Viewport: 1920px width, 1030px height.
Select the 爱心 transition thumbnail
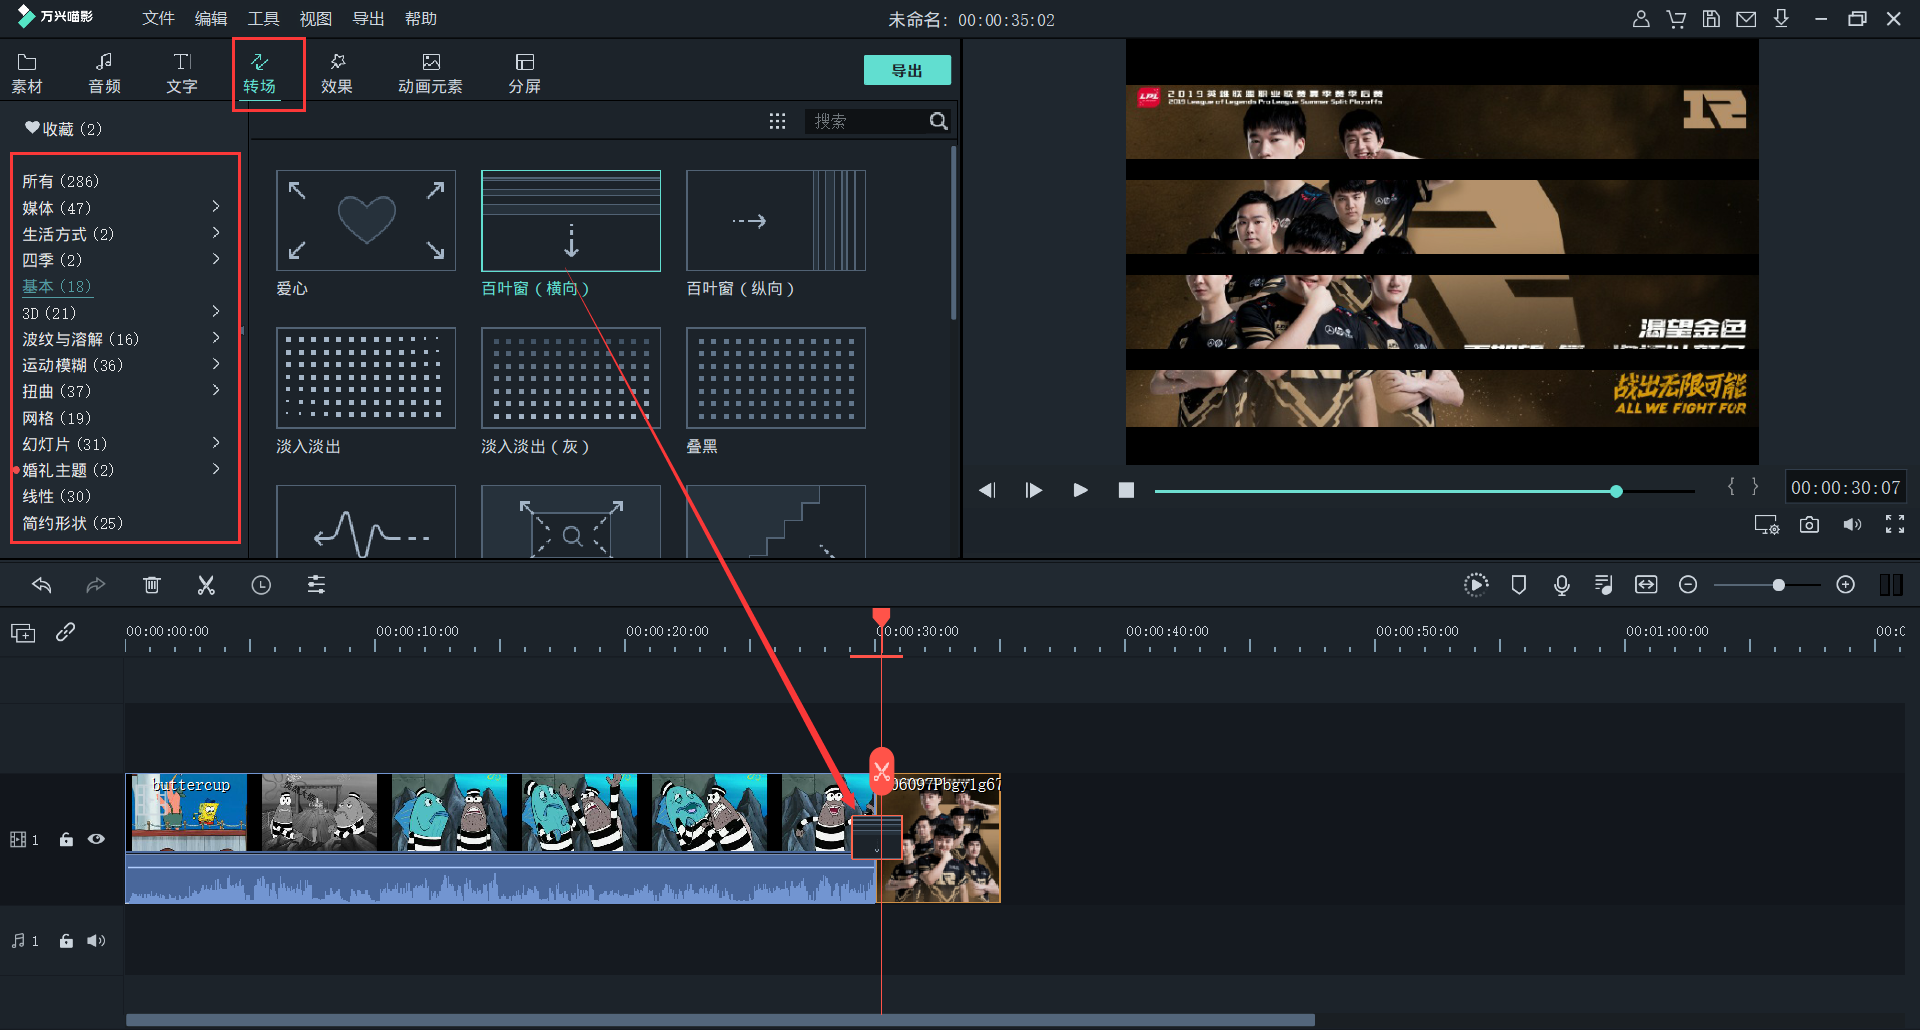coord(366,221)
